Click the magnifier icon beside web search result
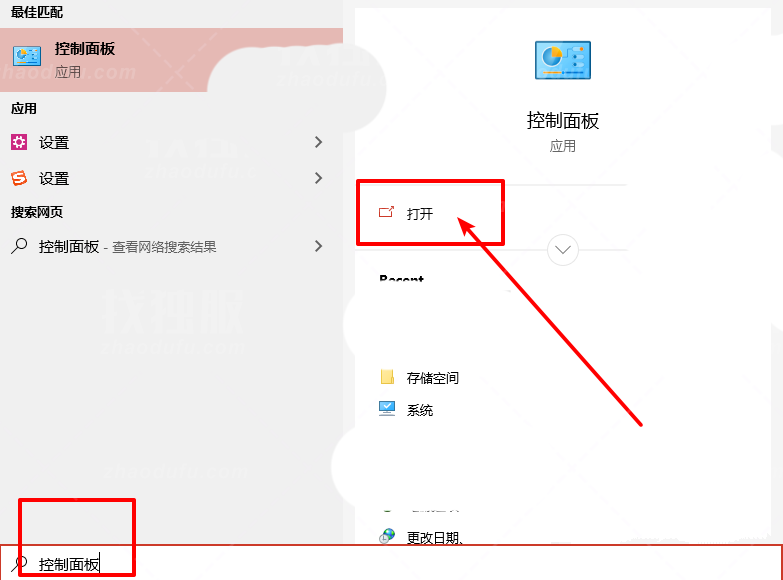Screen dimensions: 783x580 click(x=19, y=246)
